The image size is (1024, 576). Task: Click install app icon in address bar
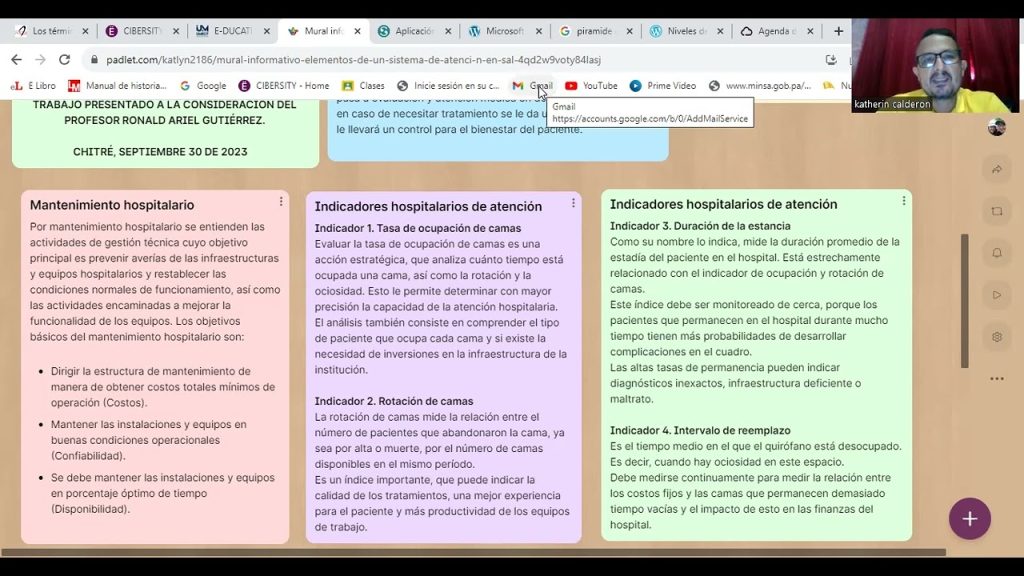[831, 59]
